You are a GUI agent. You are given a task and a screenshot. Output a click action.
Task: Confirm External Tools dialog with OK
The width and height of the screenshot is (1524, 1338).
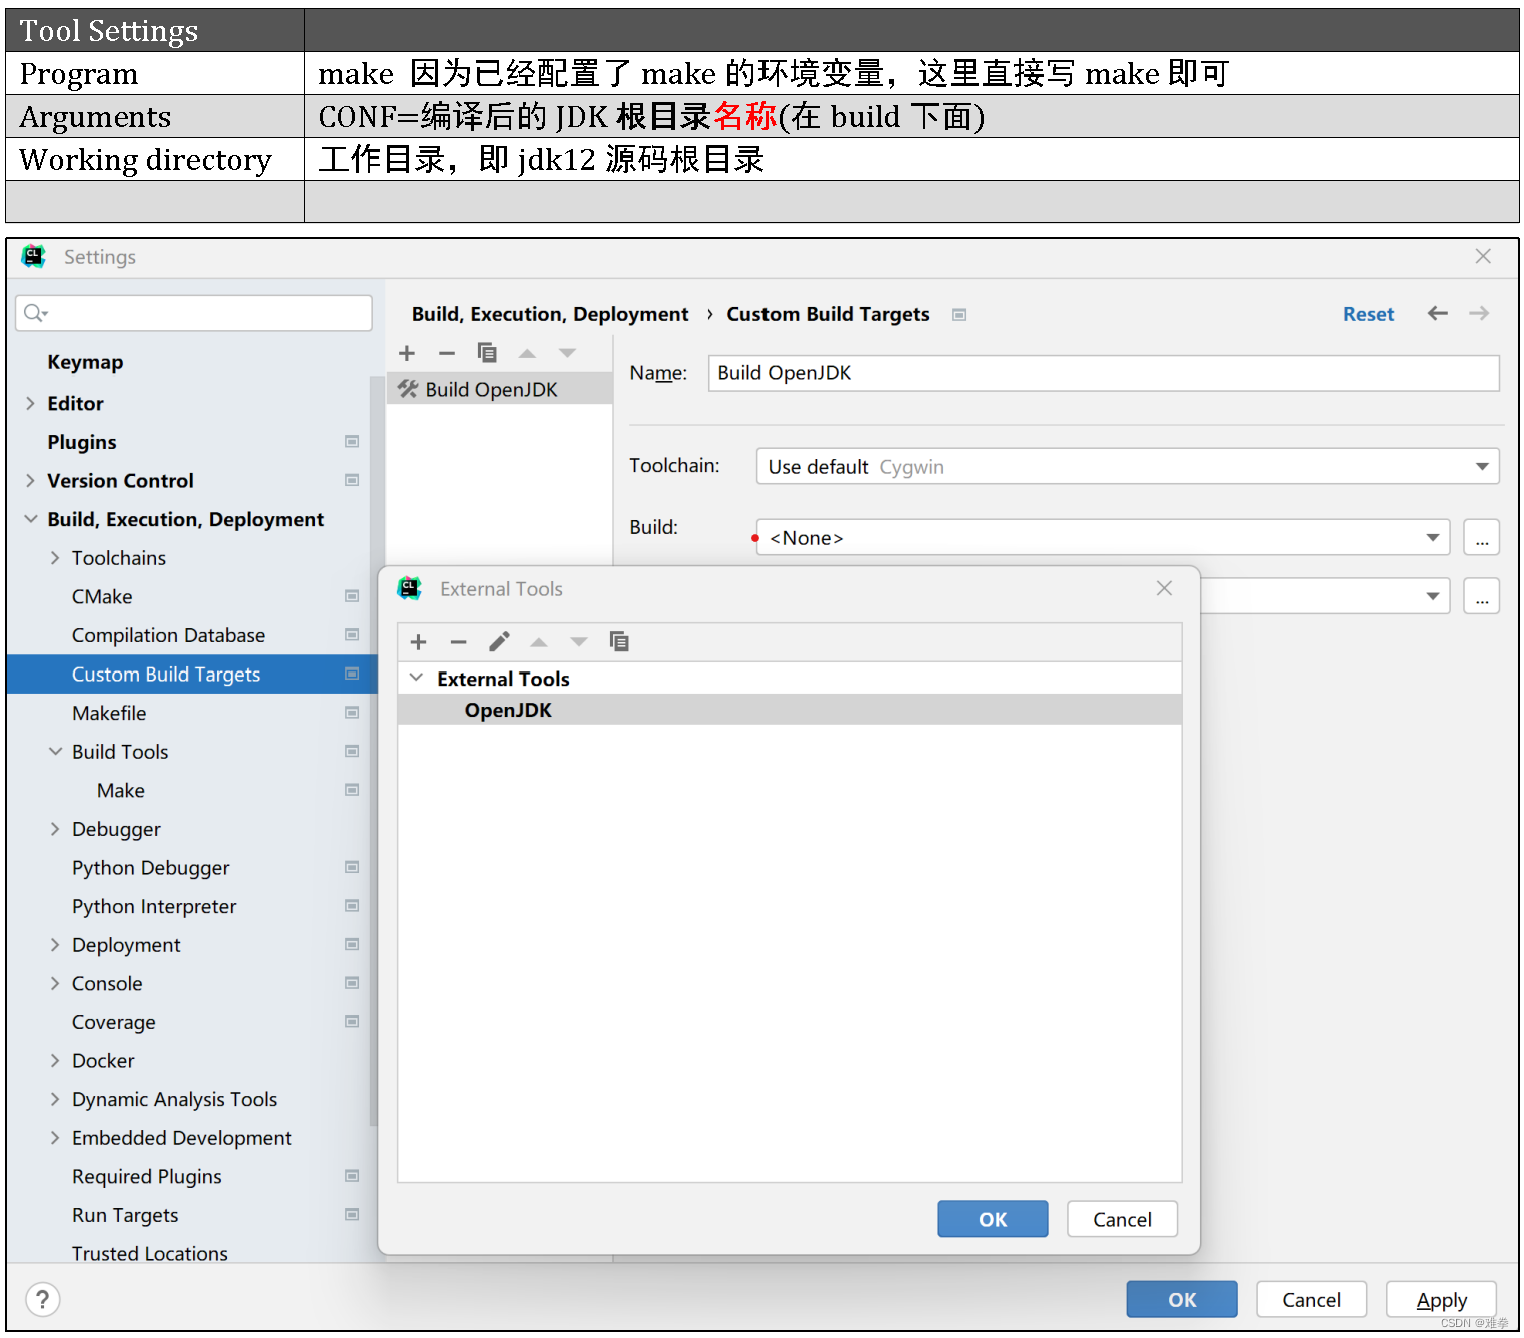[993, 1219]
